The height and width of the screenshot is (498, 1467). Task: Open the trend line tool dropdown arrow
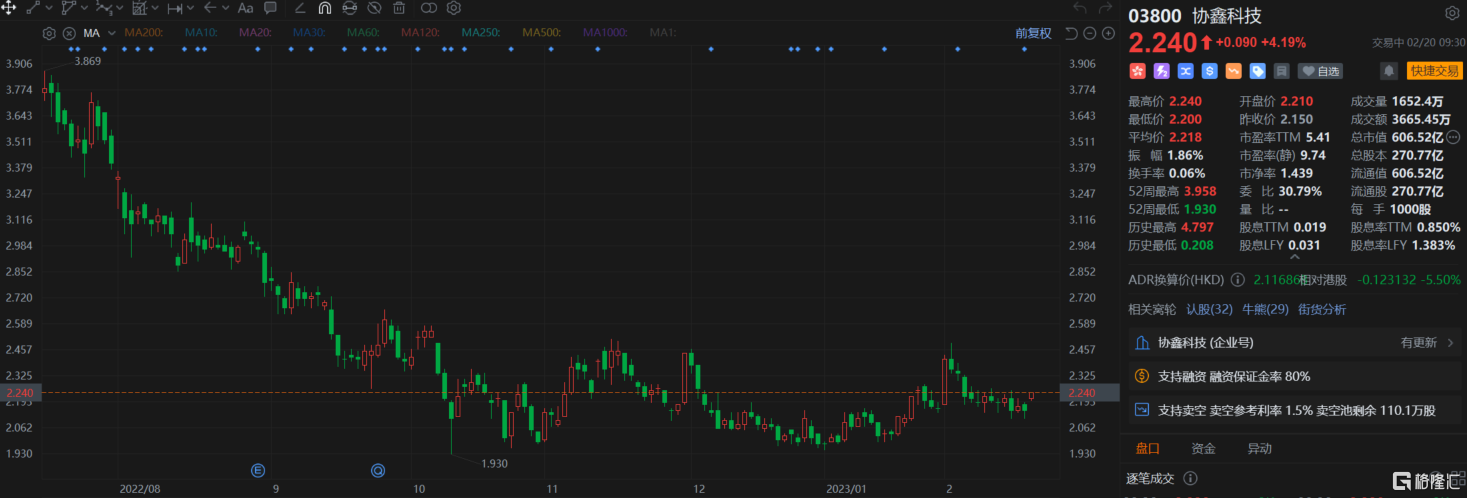(49, 8)
